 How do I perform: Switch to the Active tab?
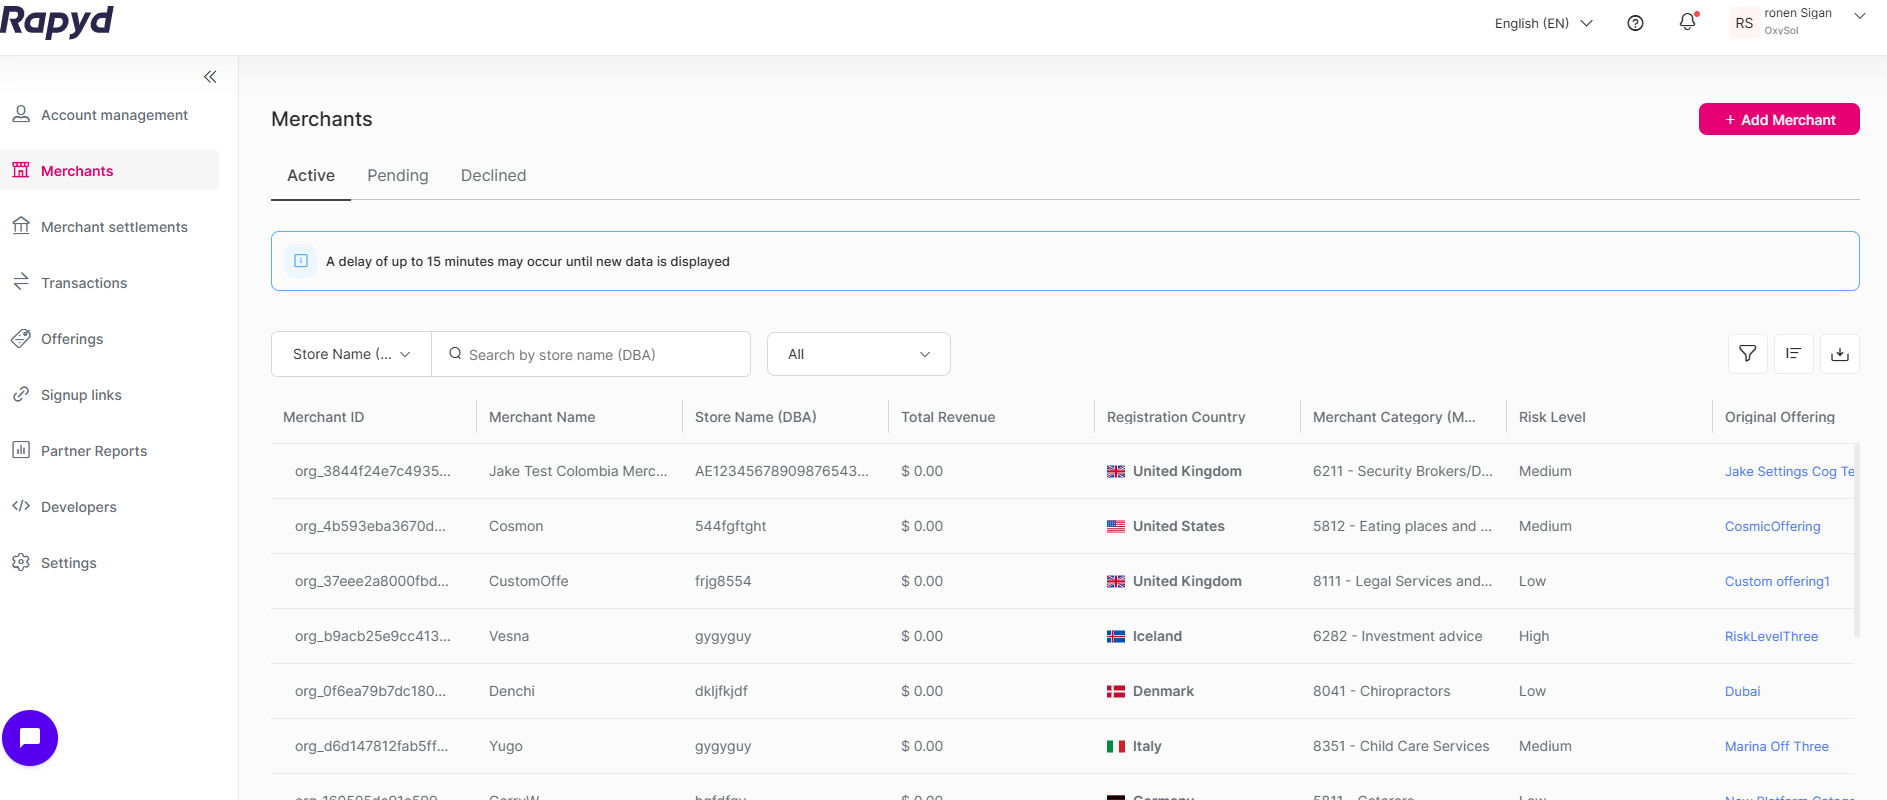click(x=311, y=176)
